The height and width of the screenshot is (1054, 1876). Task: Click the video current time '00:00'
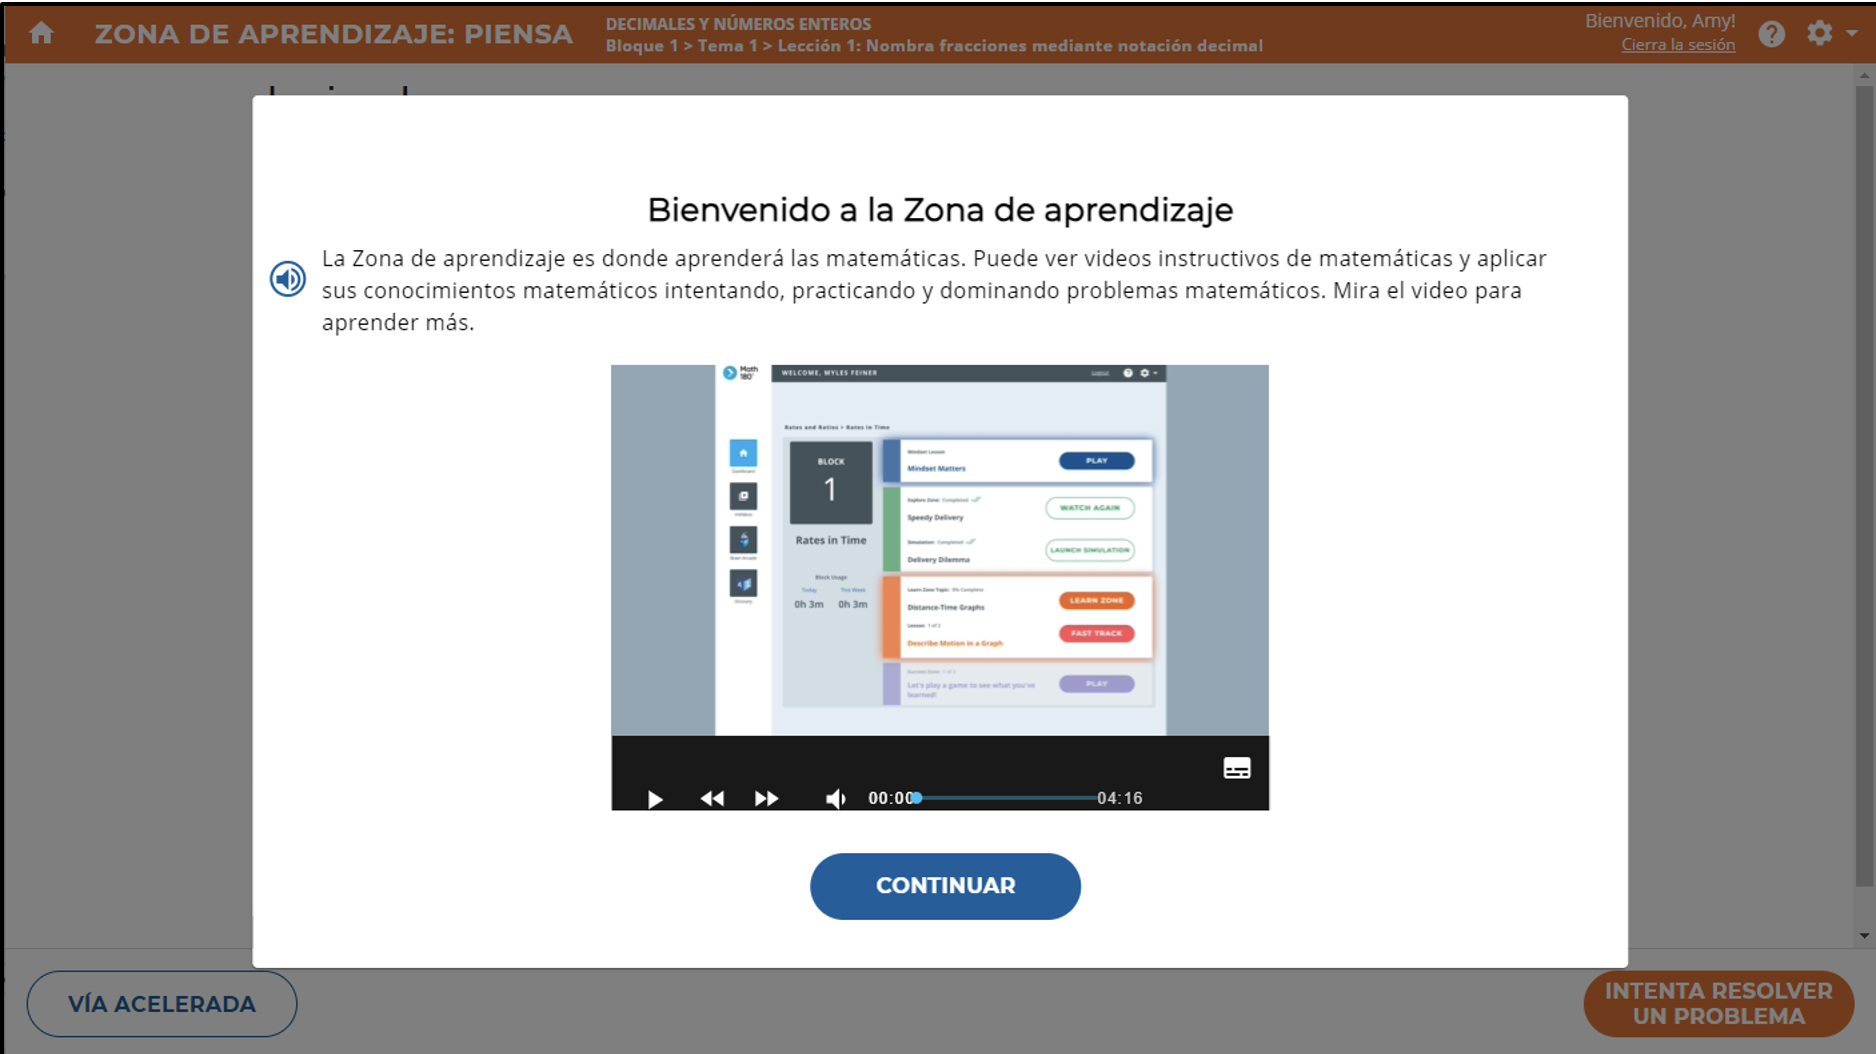(890, 798)
